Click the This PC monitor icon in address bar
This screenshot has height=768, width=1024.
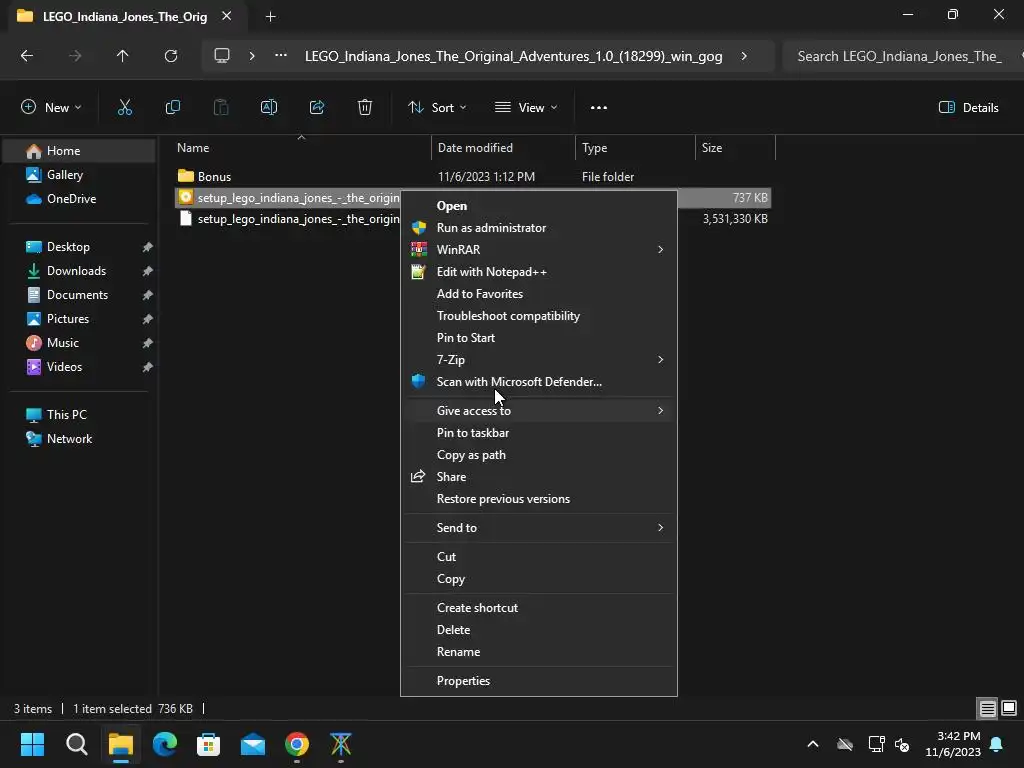[x=222, y=56]
